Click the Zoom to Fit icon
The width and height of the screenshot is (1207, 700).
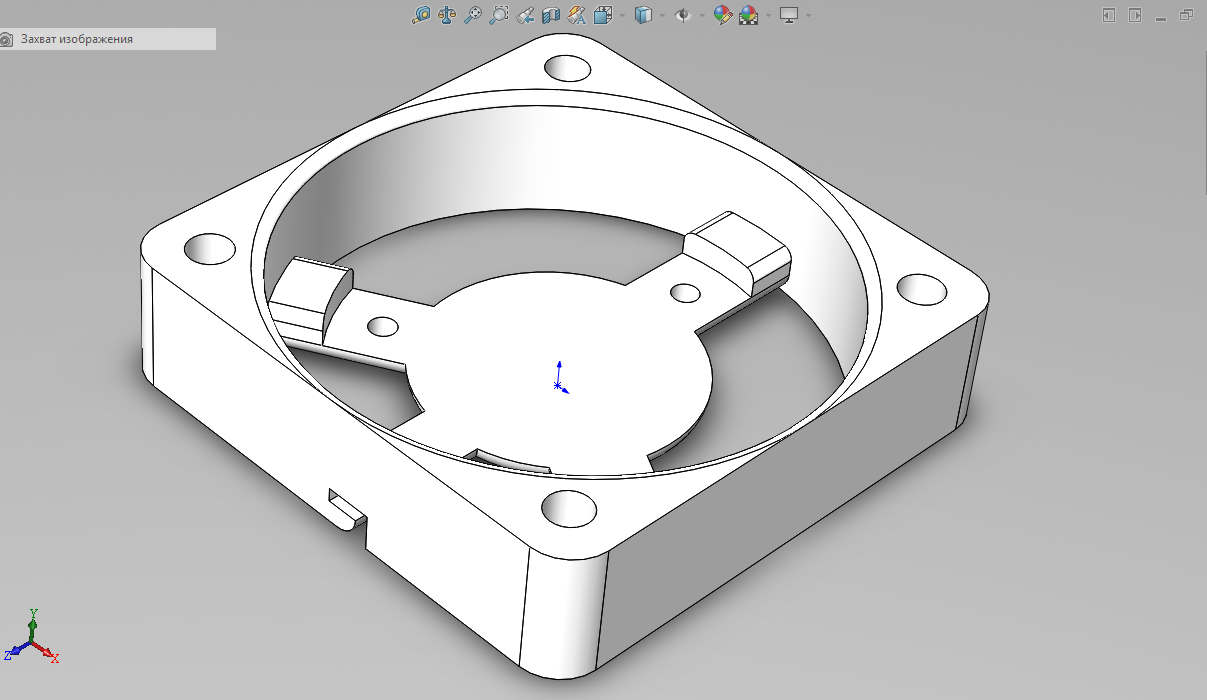[473, 15]
